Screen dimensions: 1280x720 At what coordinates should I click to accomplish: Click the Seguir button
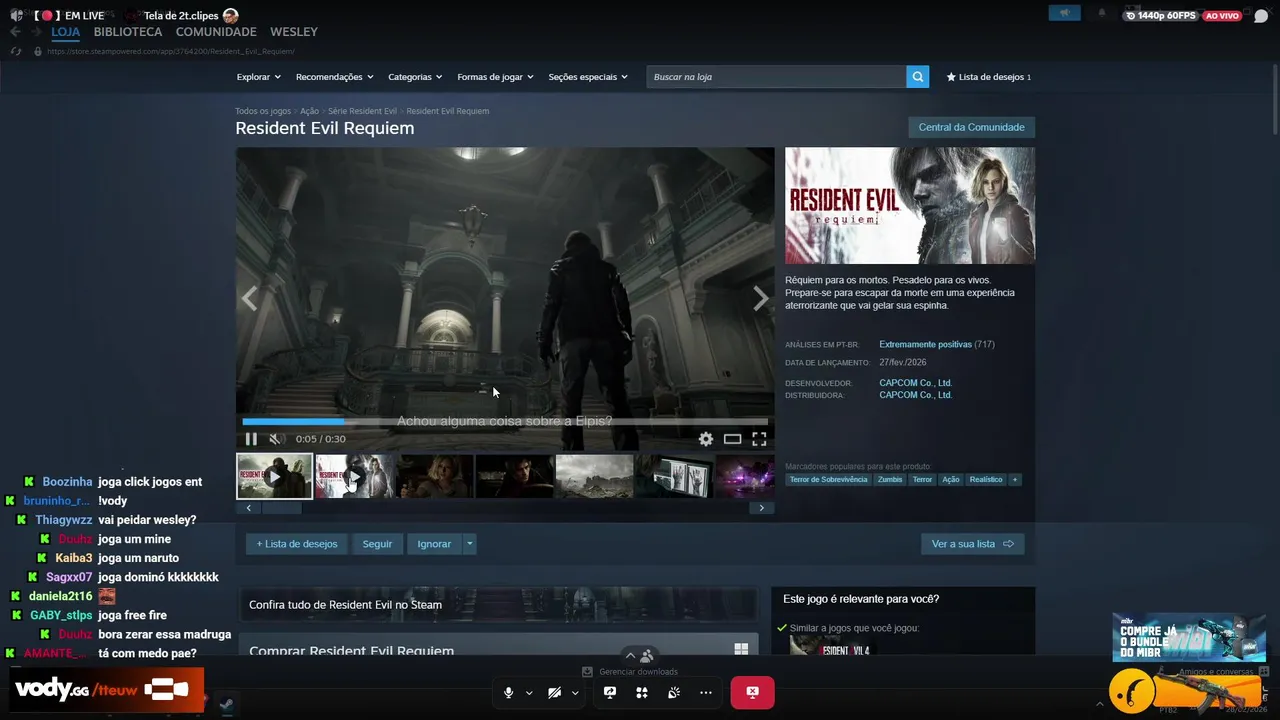click(x=377, y=544)
